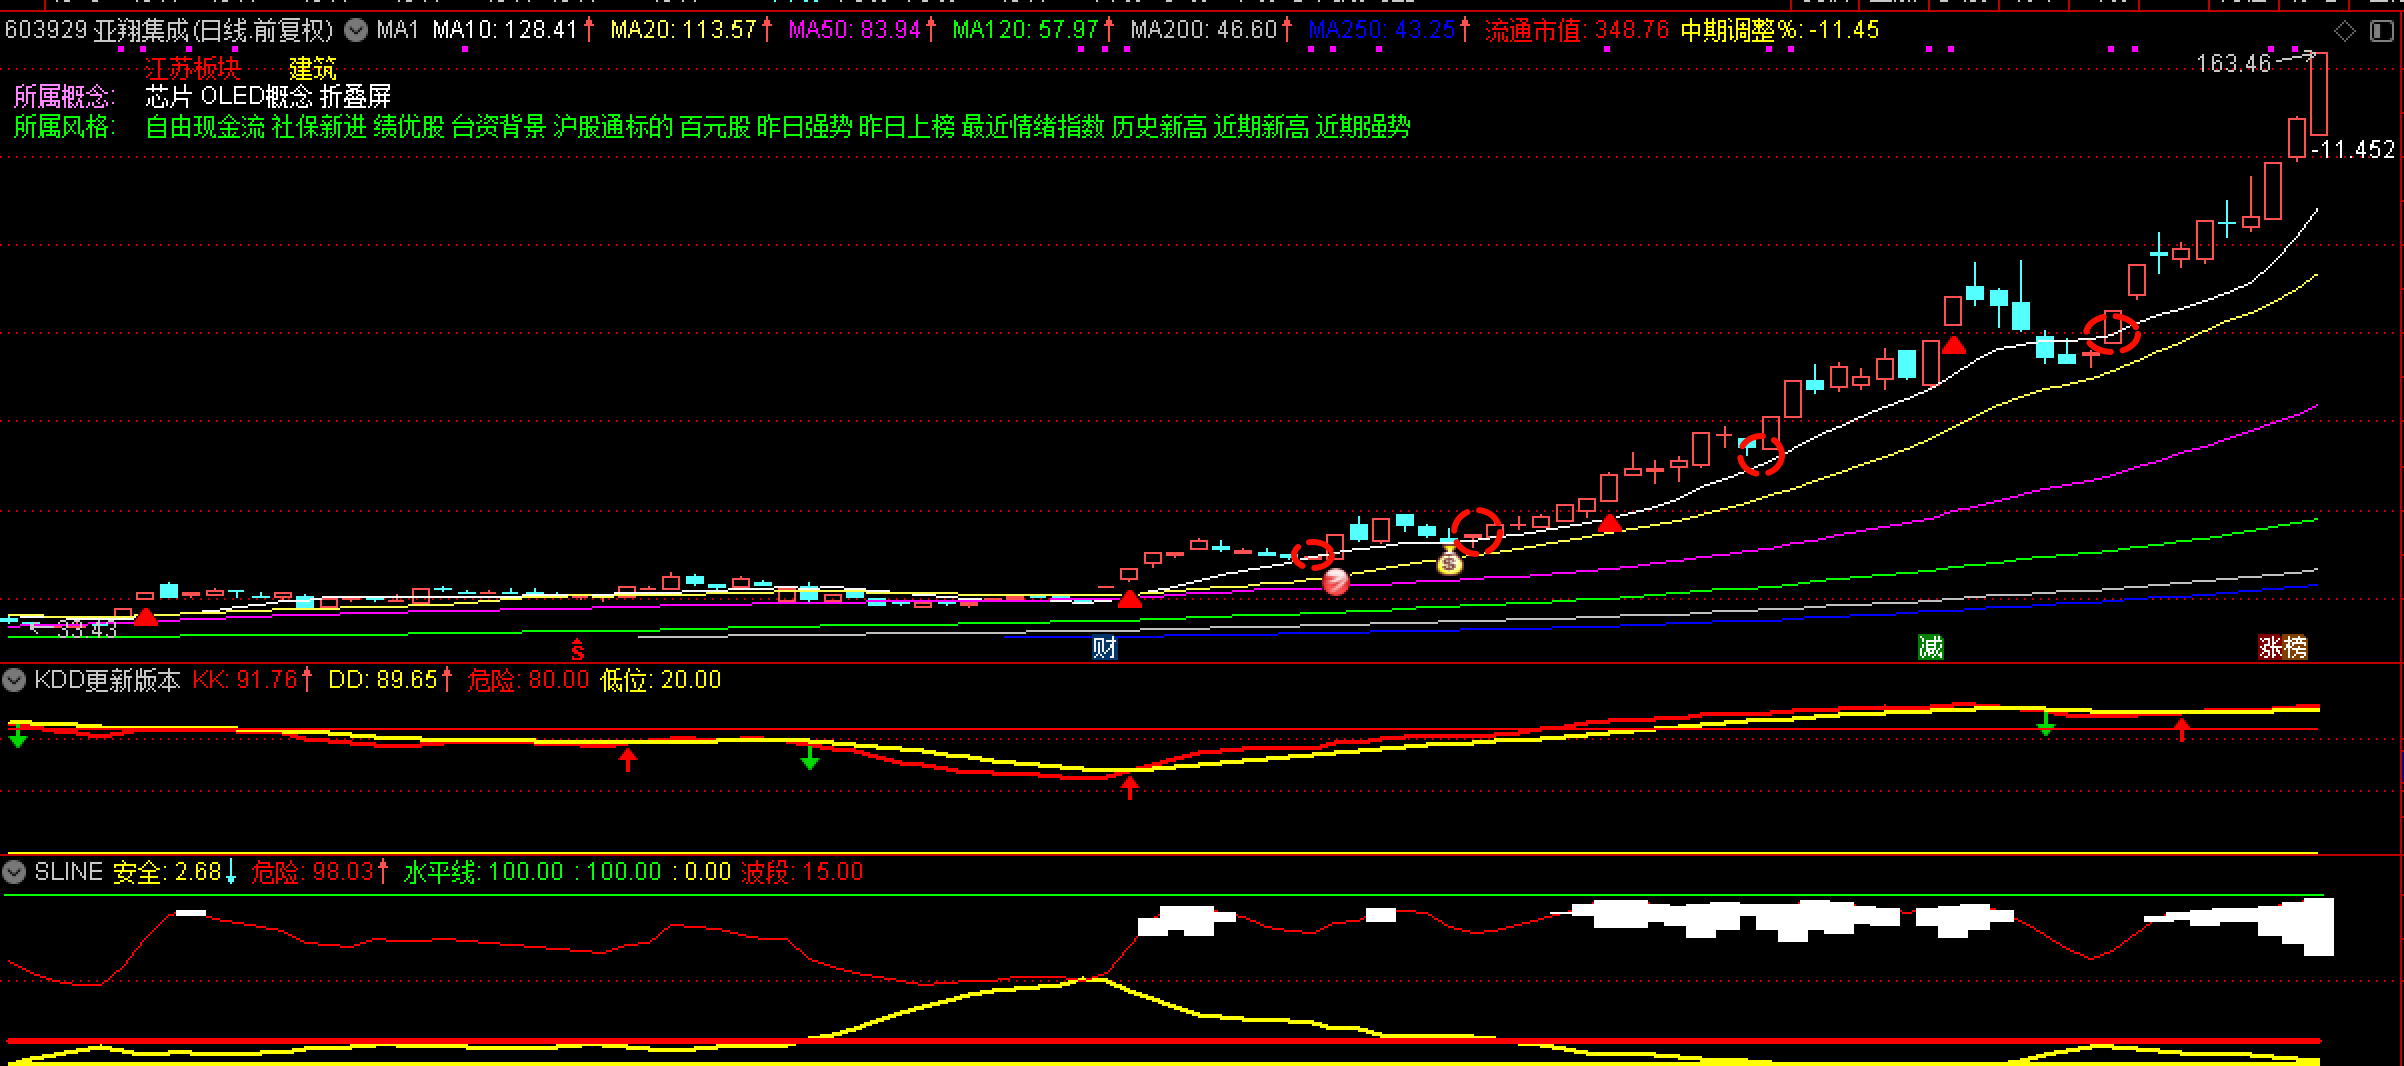2404x1066 pixels.
Task: Click the rightmost green down arrow in KDD
Action: point(2045,724)
